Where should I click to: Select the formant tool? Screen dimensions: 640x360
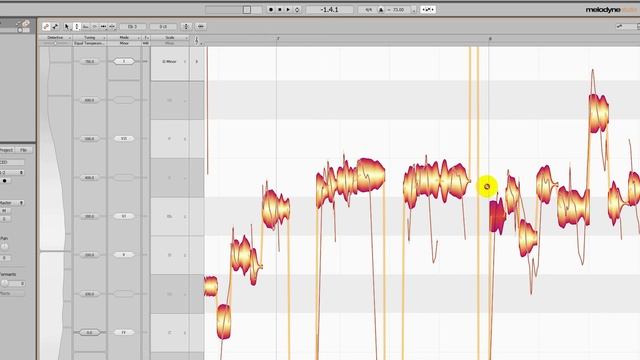[86, 27]
